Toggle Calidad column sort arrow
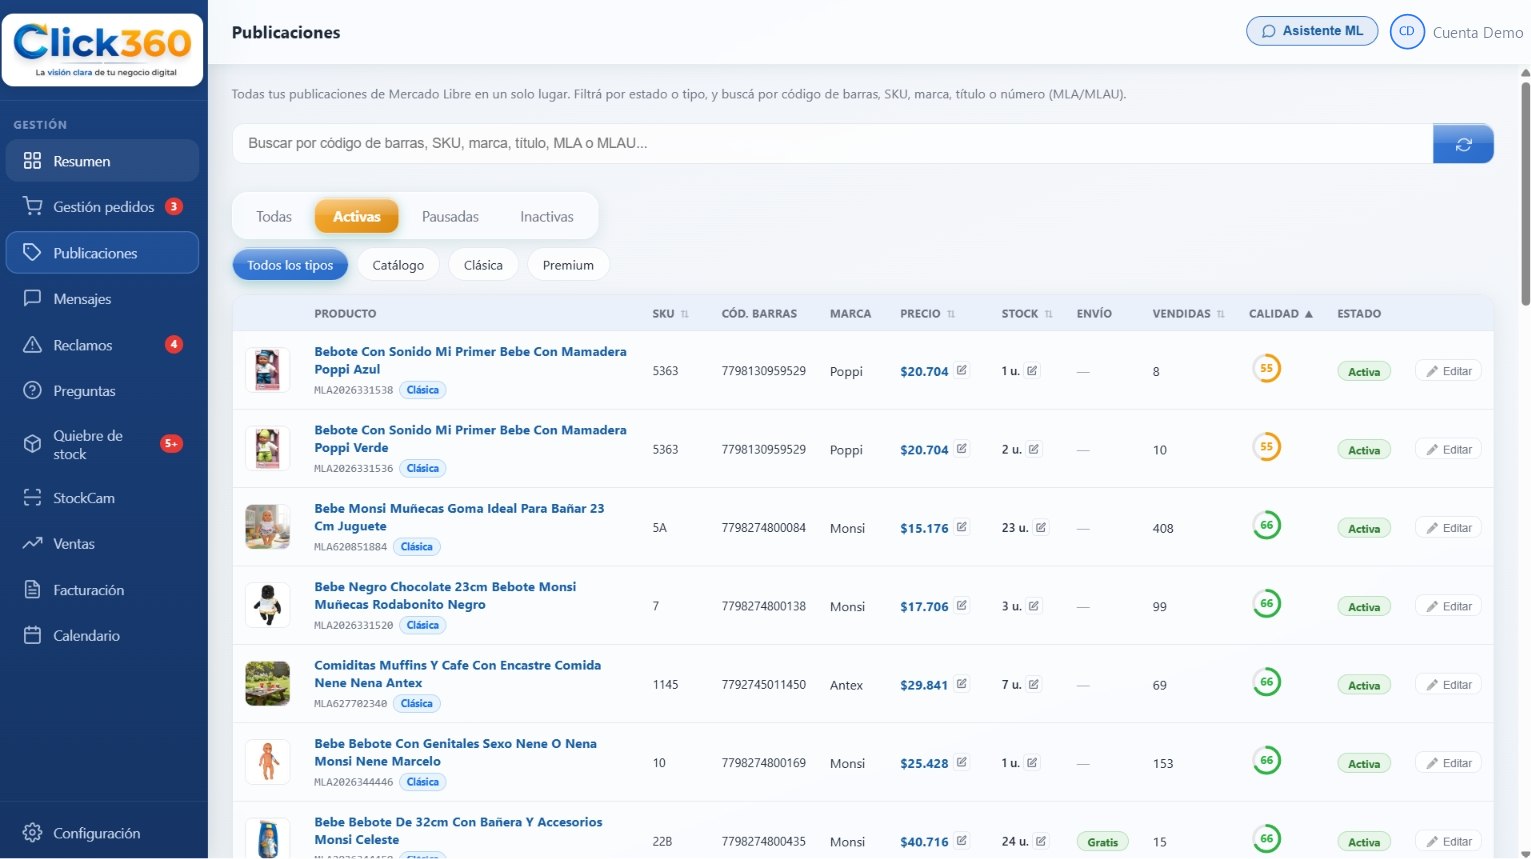Screen dimensions: 1531x859 tap(1308, 314)
